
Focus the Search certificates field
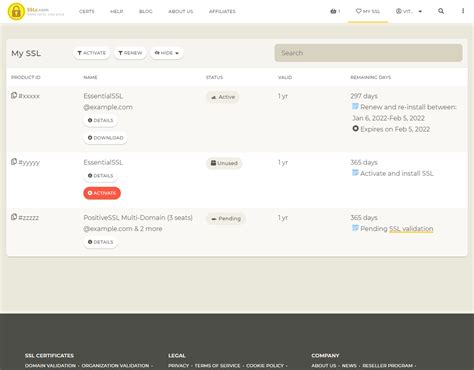(368, 53)
